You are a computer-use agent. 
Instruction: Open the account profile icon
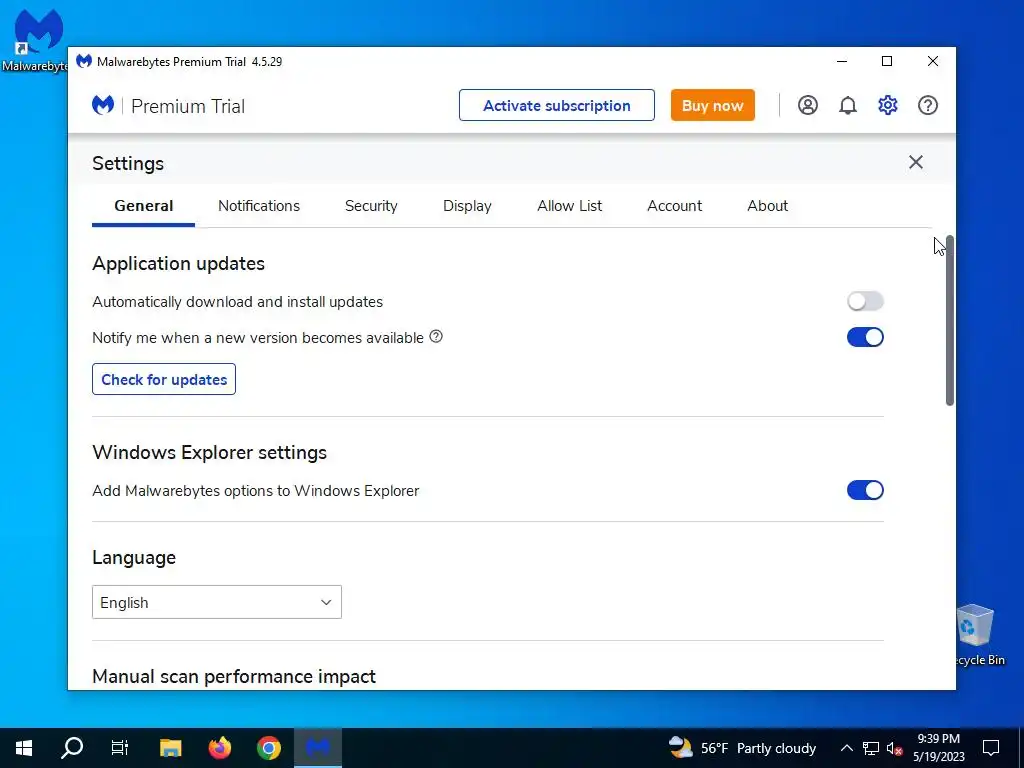(807, 105)
